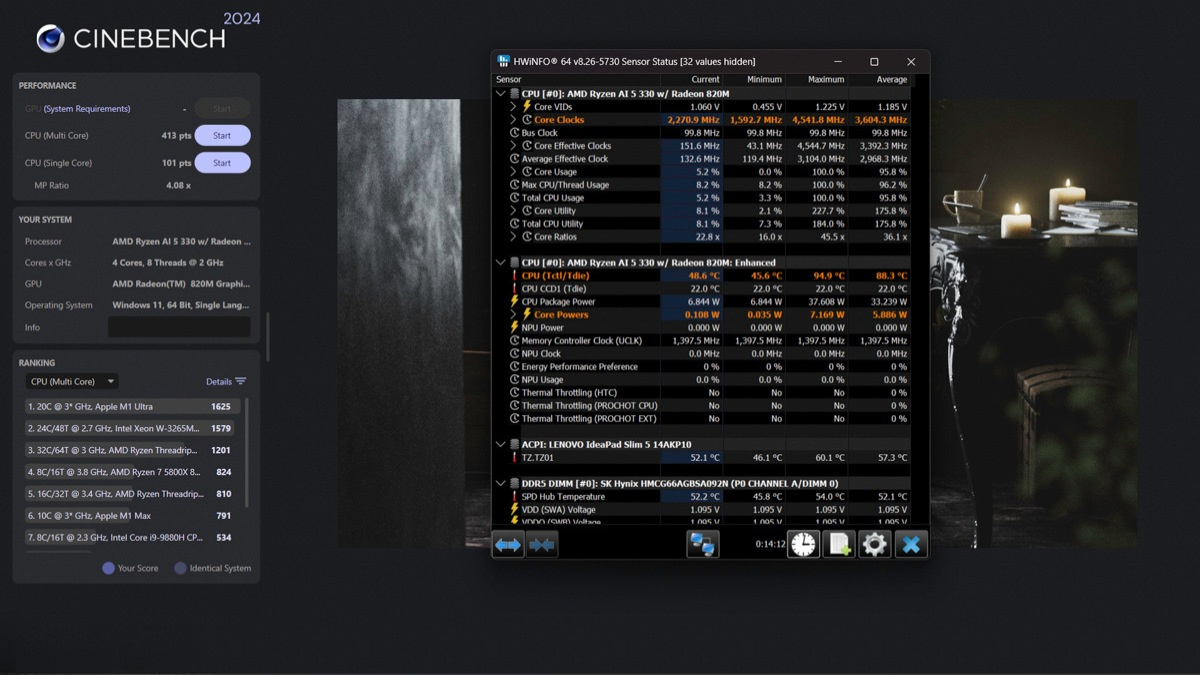This screenshot has width=1200, height=675.
Task: Click the Identical System legend dot
Action: 180,568
